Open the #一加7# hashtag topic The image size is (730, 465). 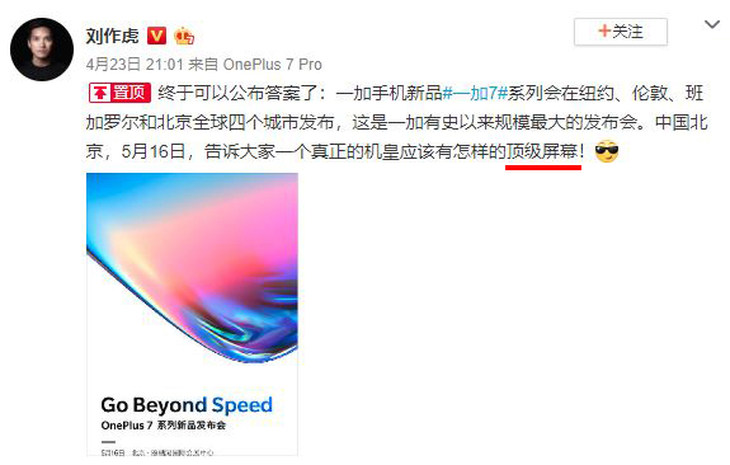[x=474, y=94]
